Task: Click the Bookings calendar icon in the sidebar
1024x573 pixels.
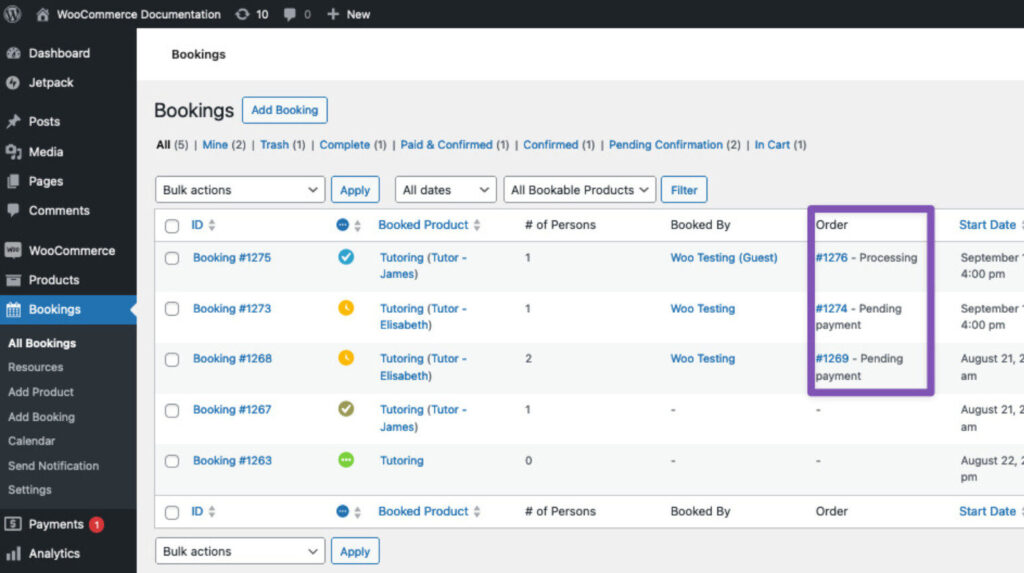Action: [x=13, y=310]
